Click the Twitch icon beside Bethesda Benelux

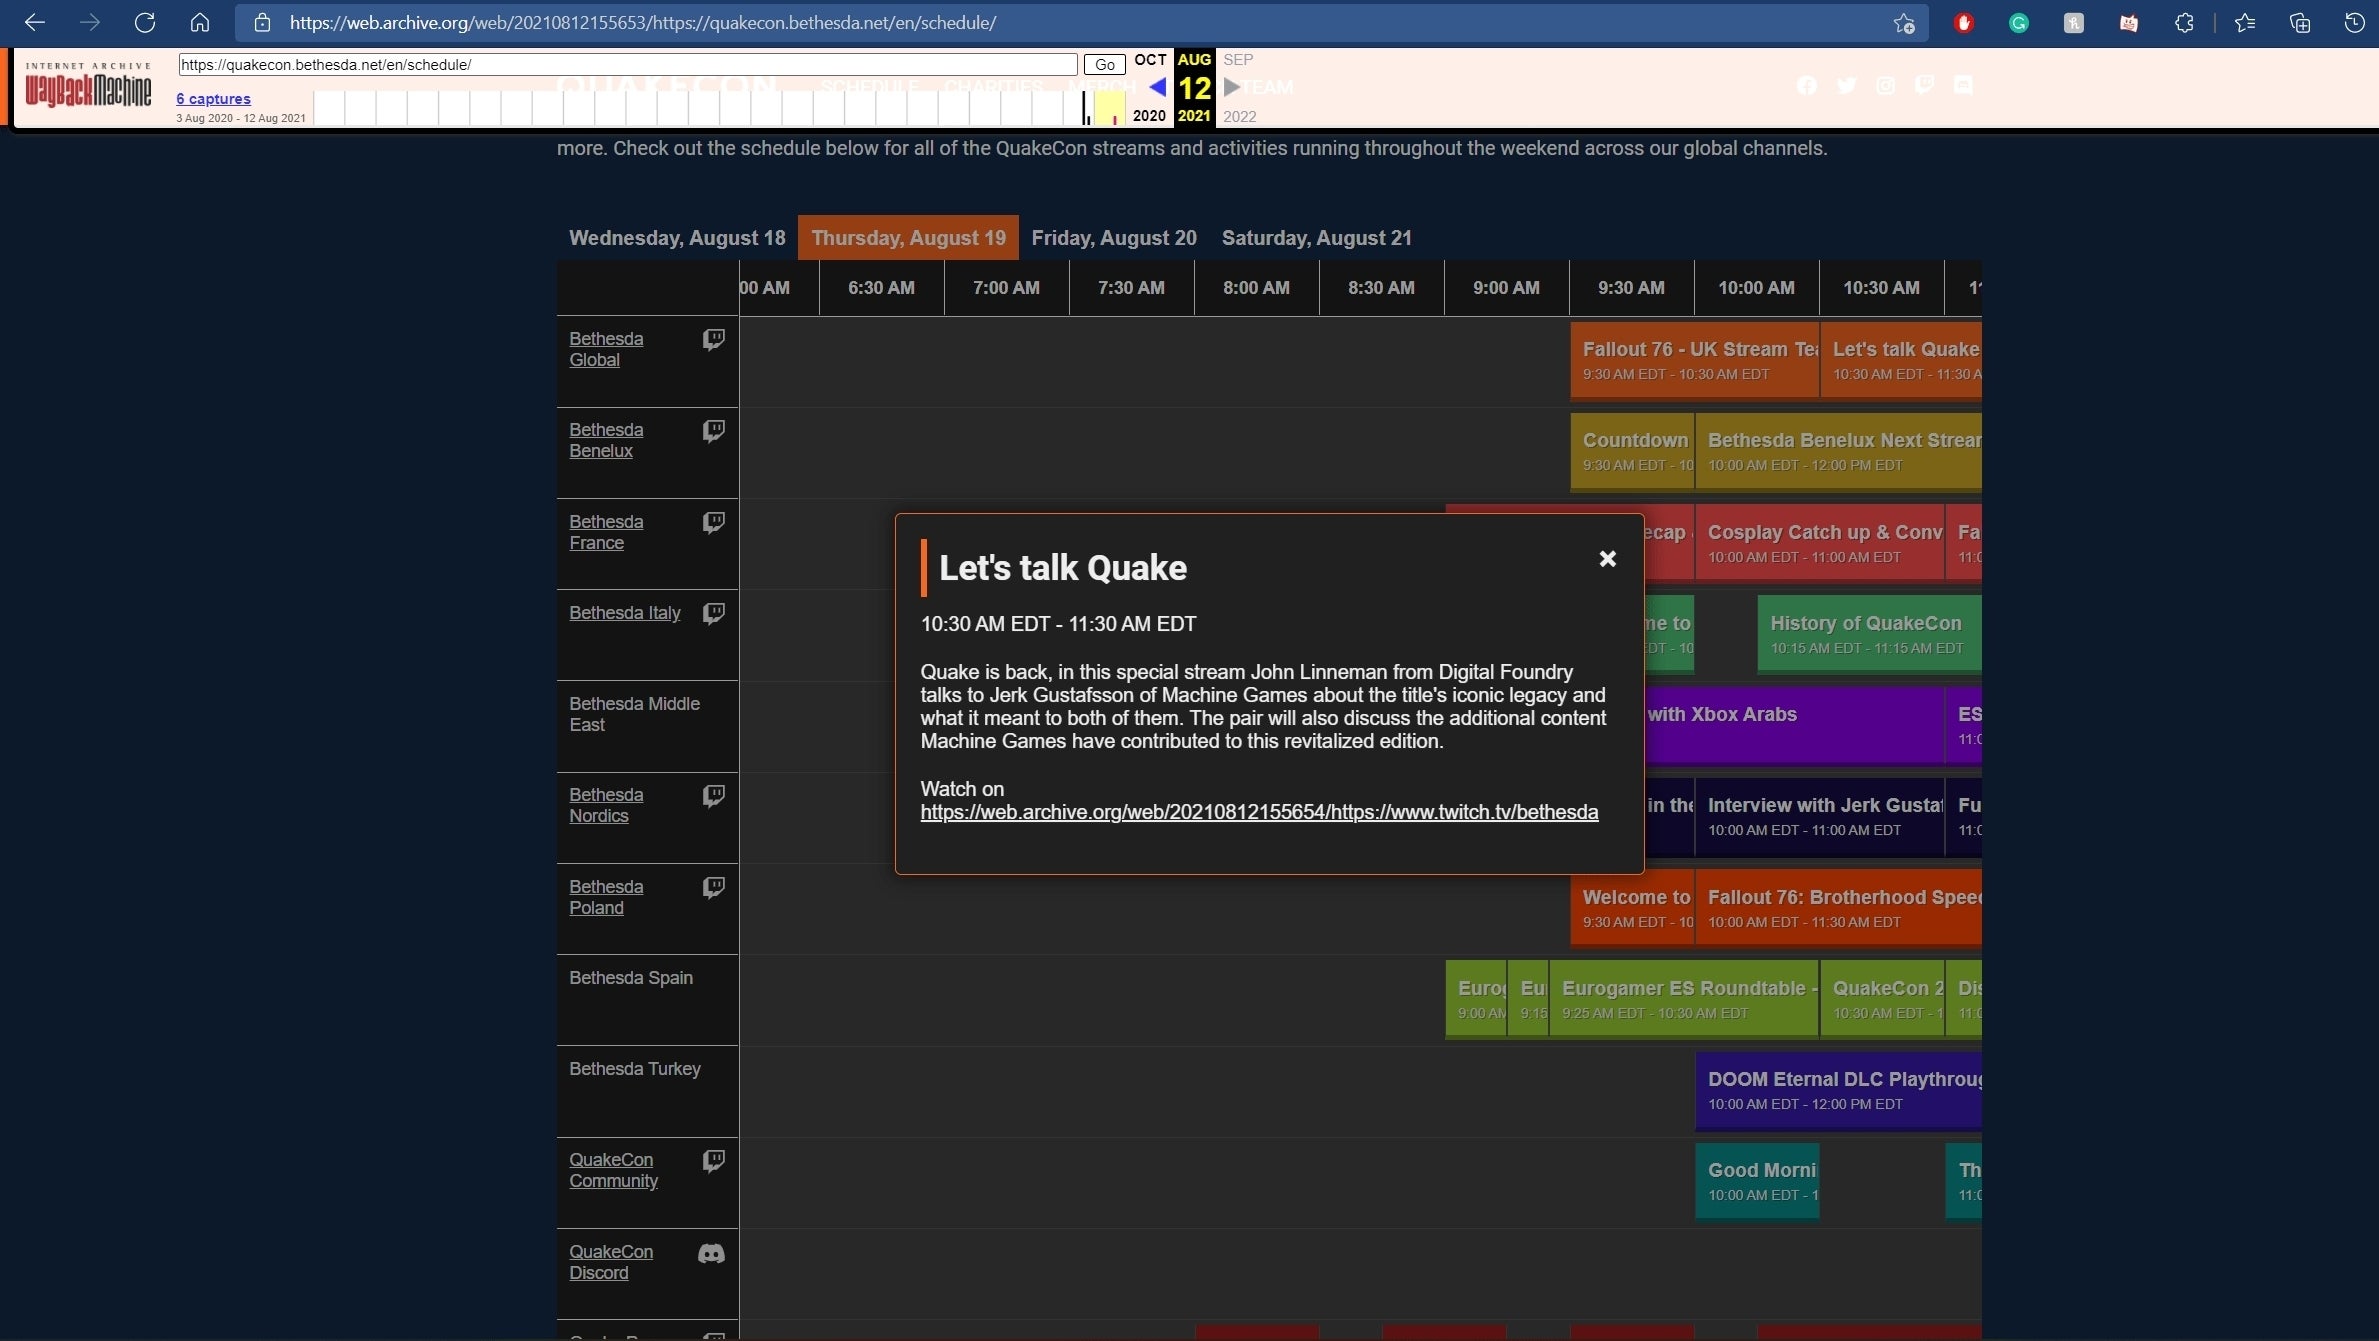[x=713, y=431]
